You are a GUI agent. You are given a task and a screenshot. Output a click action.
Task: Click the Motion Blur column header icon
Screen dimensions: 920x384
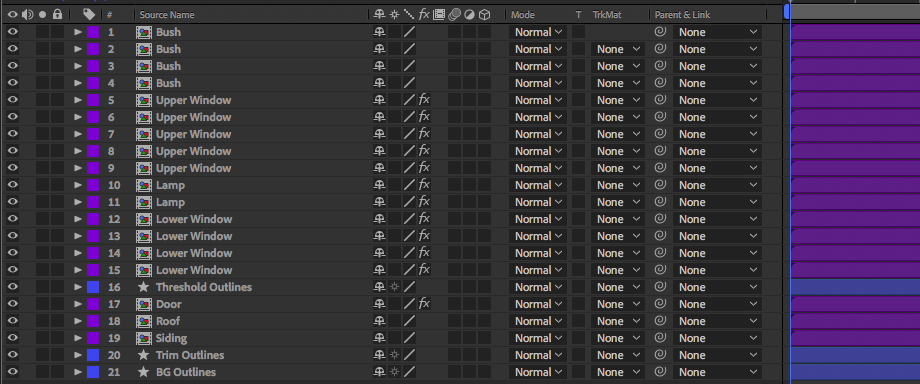[454, 14]
